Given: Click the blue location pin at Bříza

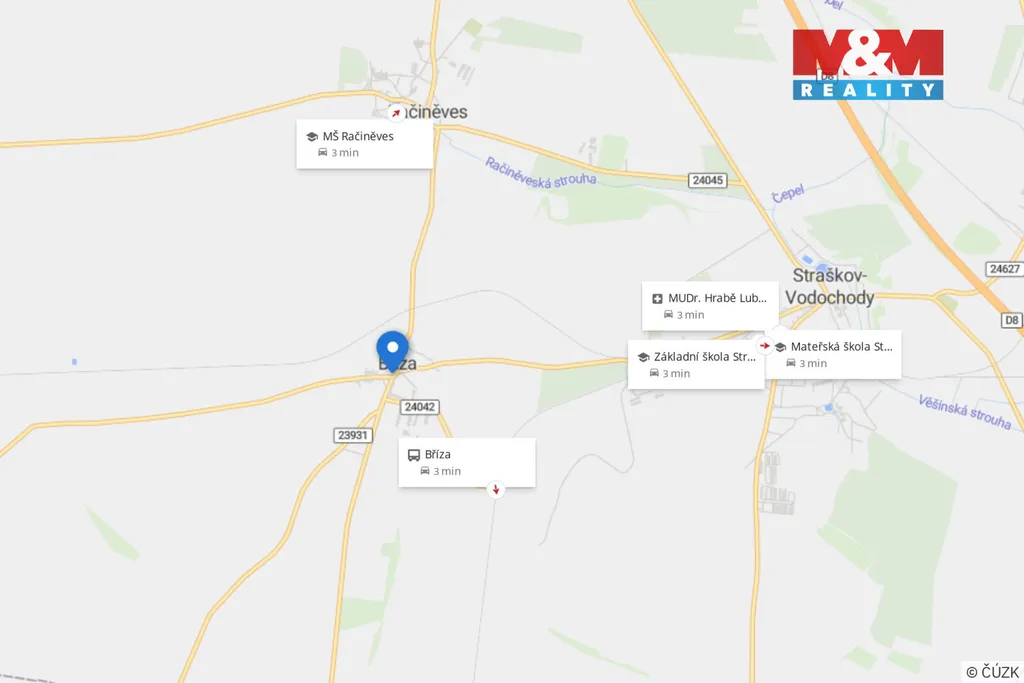Looking at the screenshot, I should point(392,351).
